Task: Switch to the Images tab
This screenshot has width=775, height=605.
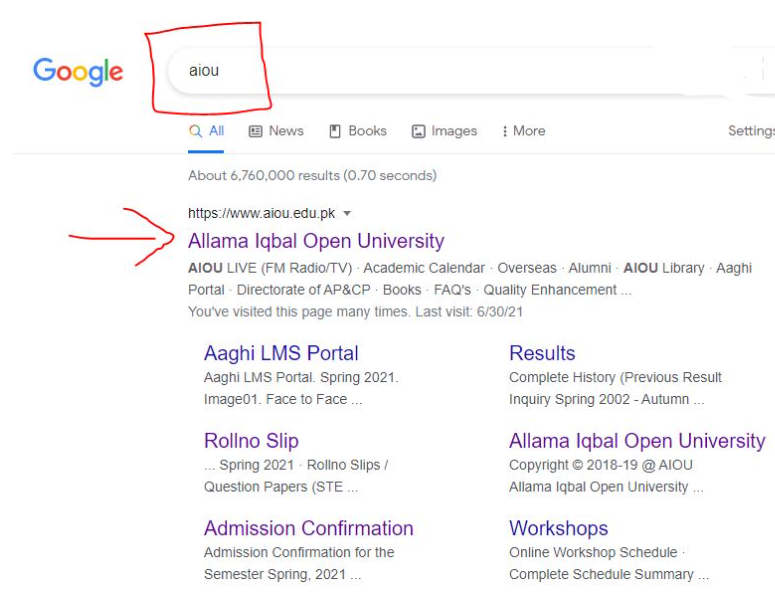Action: pyautogui.click(x=444, y=131)
